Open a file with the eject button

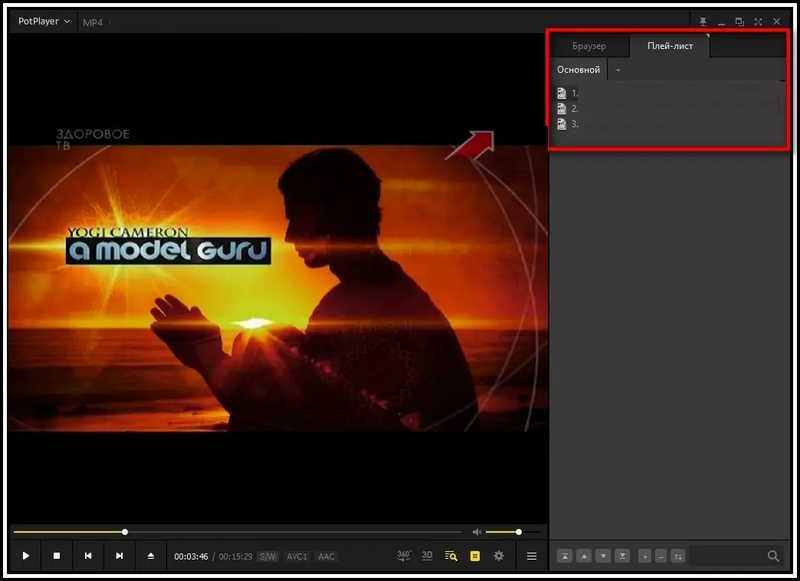151,556
